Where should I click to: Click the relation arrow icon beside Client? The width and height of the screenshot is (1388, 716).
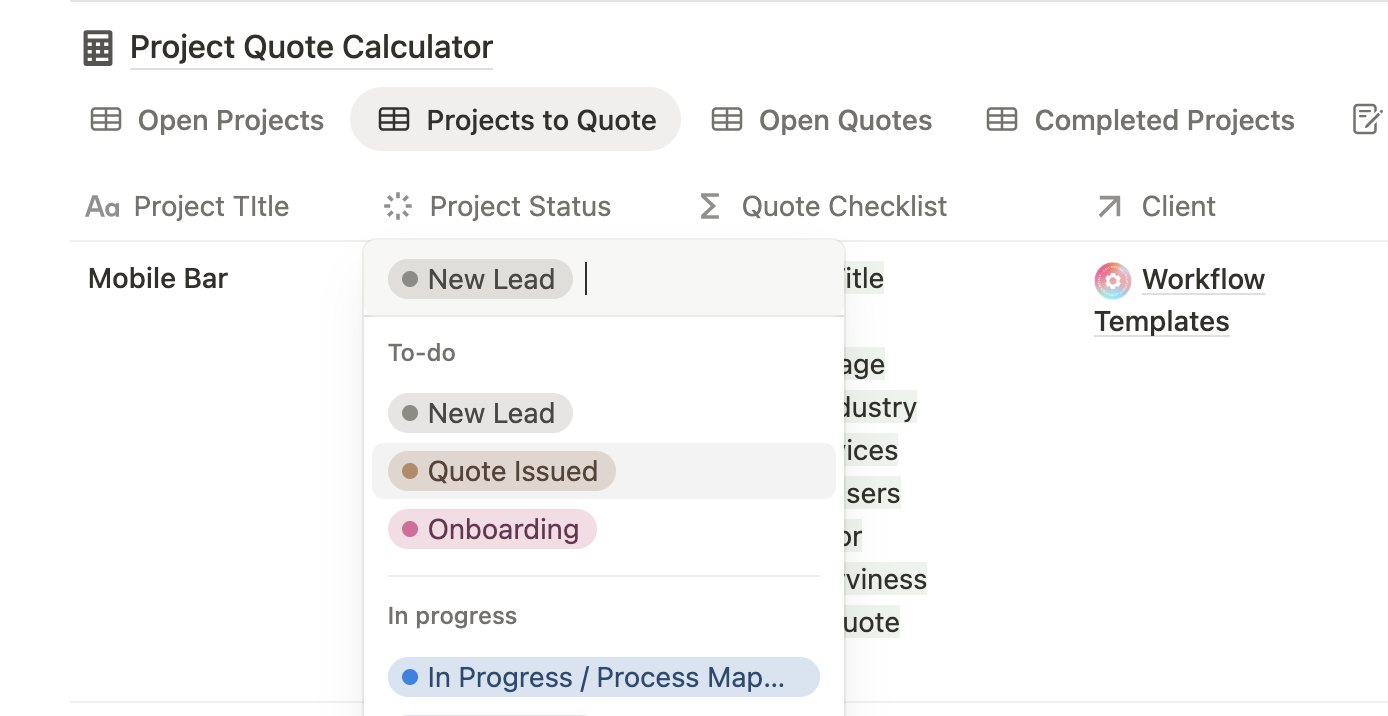pyautogui.click(x=1109, y=207)
